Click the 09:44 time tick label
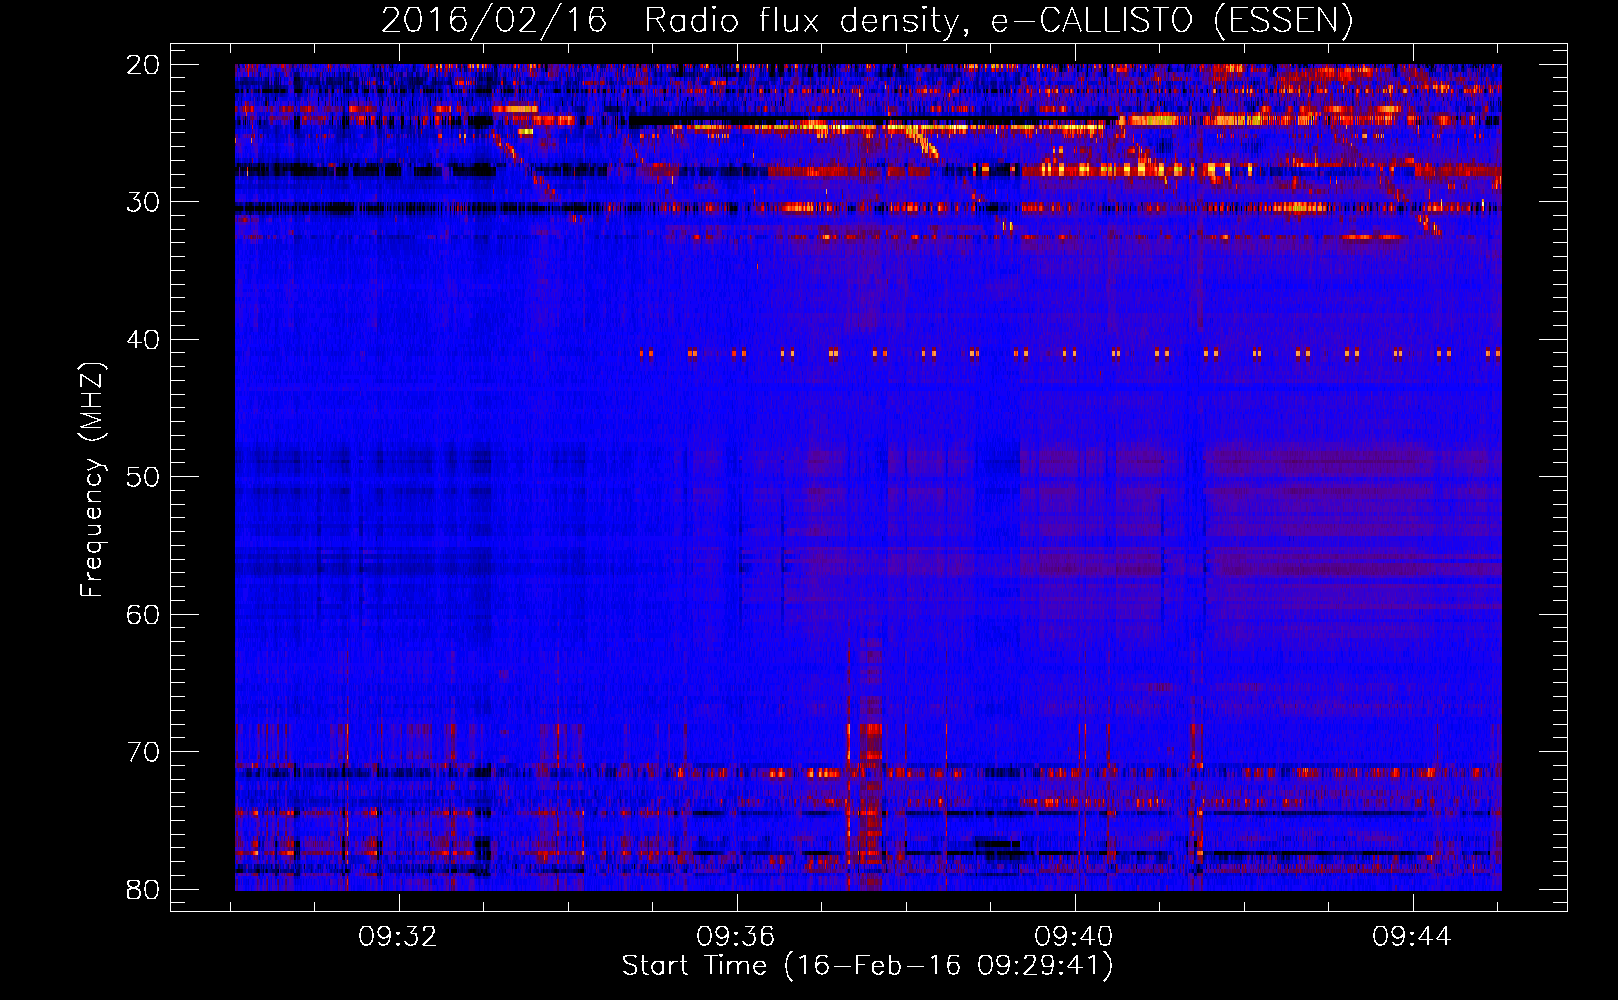The height and width of the screenshot is (1000, 1618). [1412, 937]
